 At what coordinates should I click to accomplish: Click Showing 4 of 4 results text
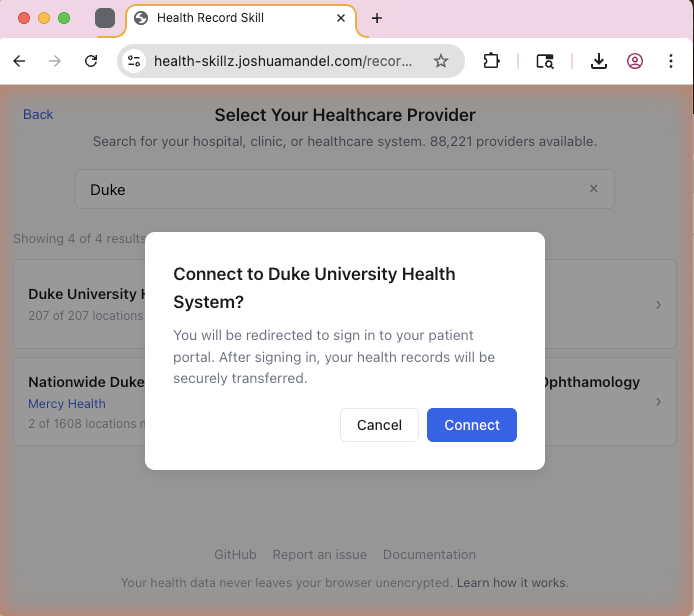click(x=79, y=239)
